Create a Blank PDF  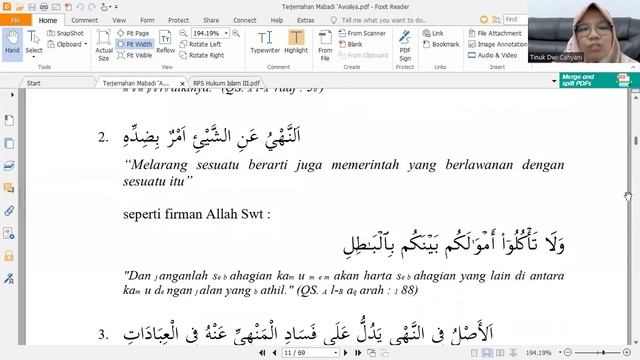pos(351,44)
